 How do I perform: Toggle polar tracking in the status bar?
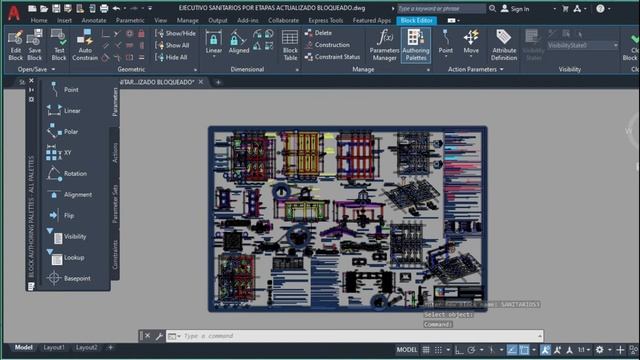pyautogui.click(x=471, y=350)
